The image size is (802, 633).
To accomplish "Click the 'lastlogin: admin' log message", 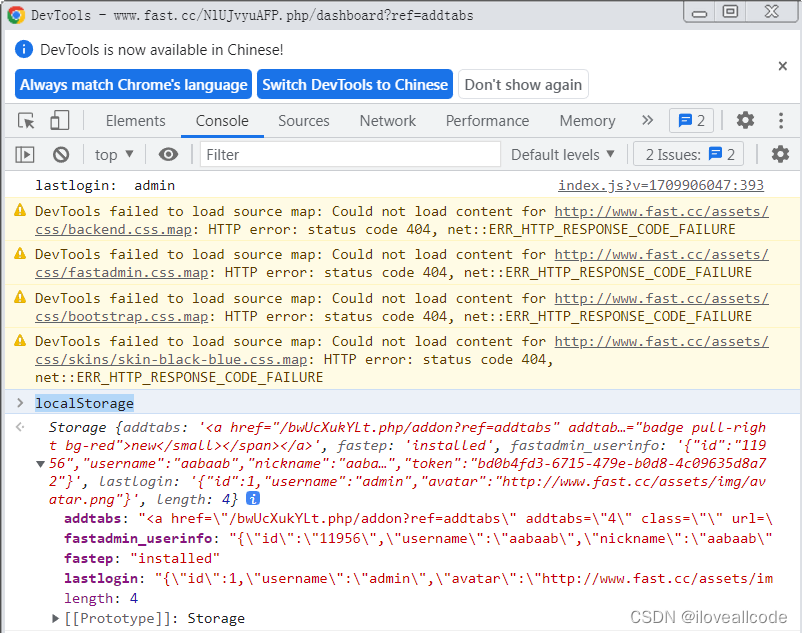I will click(x=105, y=185).
